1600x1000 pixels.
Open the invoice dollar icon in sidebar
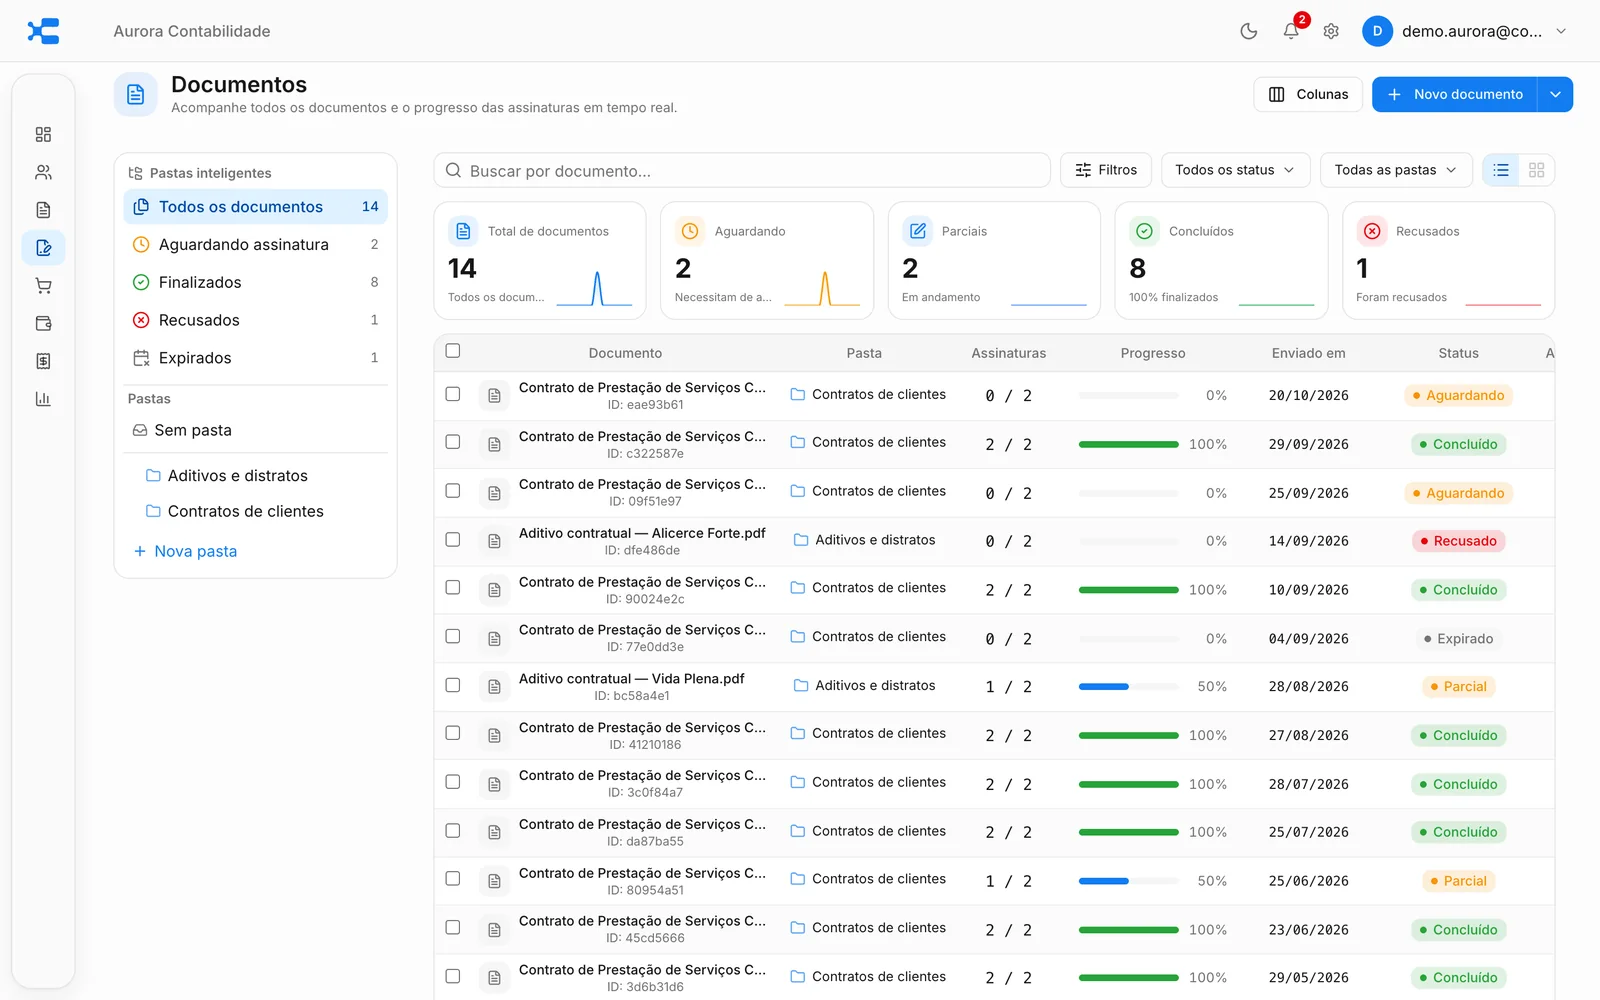tap(43, 361)
